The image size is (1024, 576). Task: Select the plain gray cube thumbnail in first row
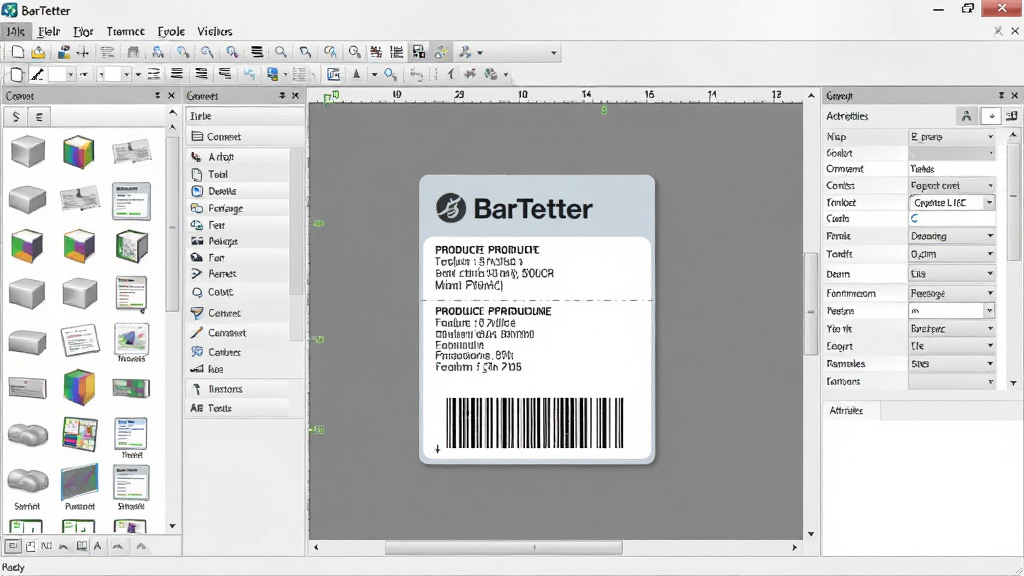(x=28, y=152)
